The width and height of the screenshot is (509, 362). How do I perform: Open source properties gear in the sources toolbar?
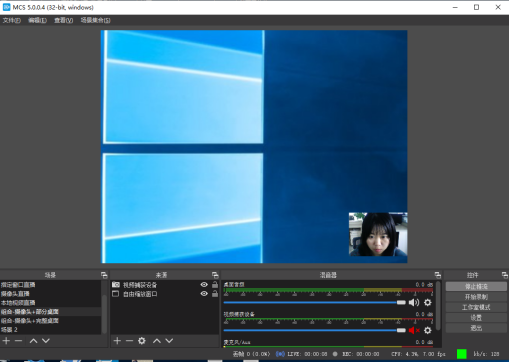point(142,341)
